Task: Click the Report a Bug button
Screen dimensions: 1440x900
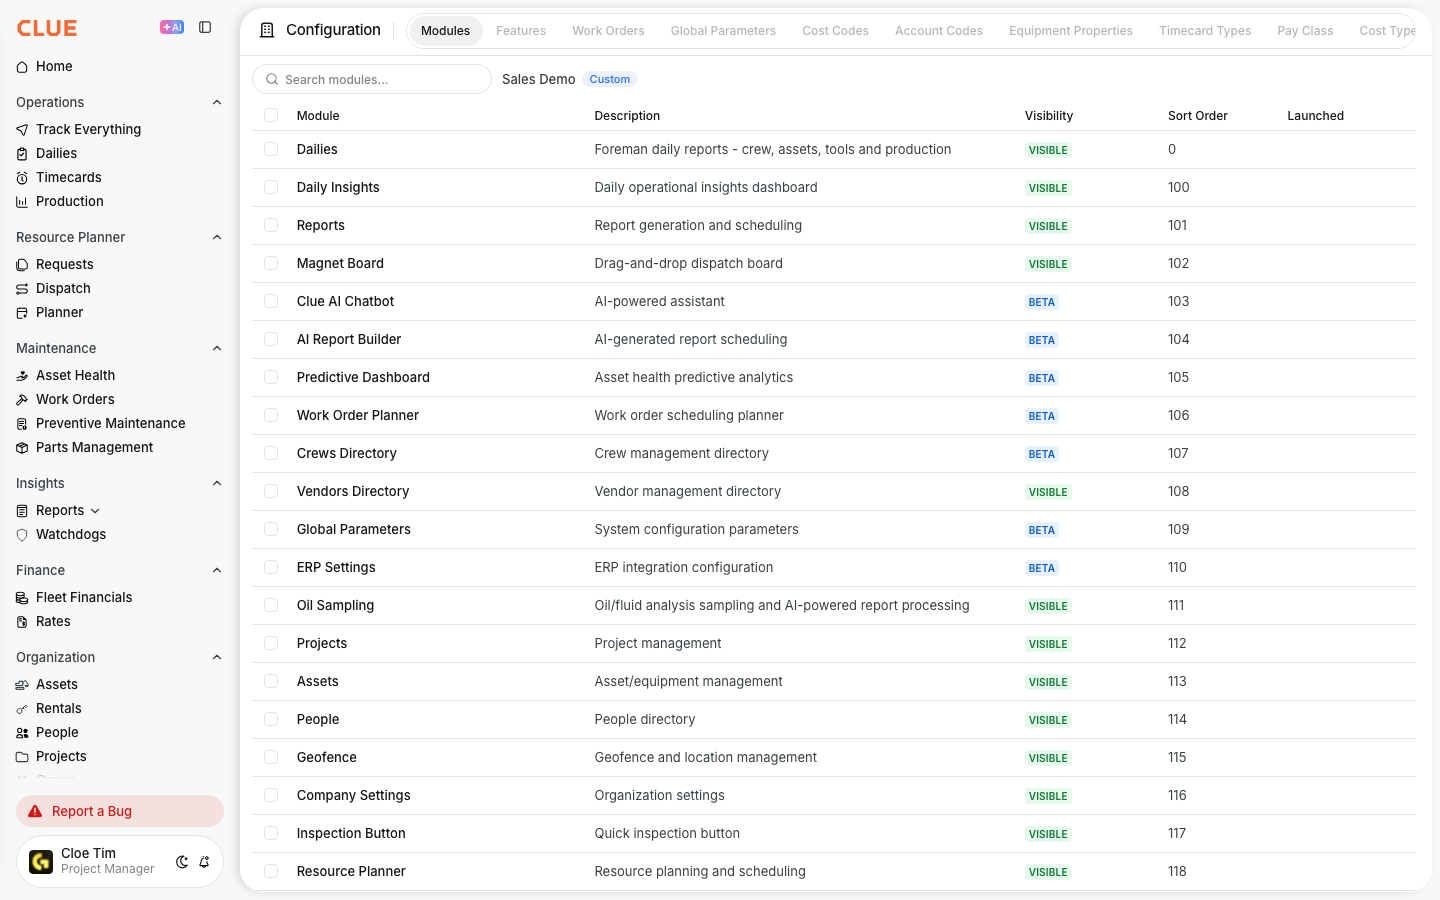Action: pyautogui.click(x=120, y=811)
